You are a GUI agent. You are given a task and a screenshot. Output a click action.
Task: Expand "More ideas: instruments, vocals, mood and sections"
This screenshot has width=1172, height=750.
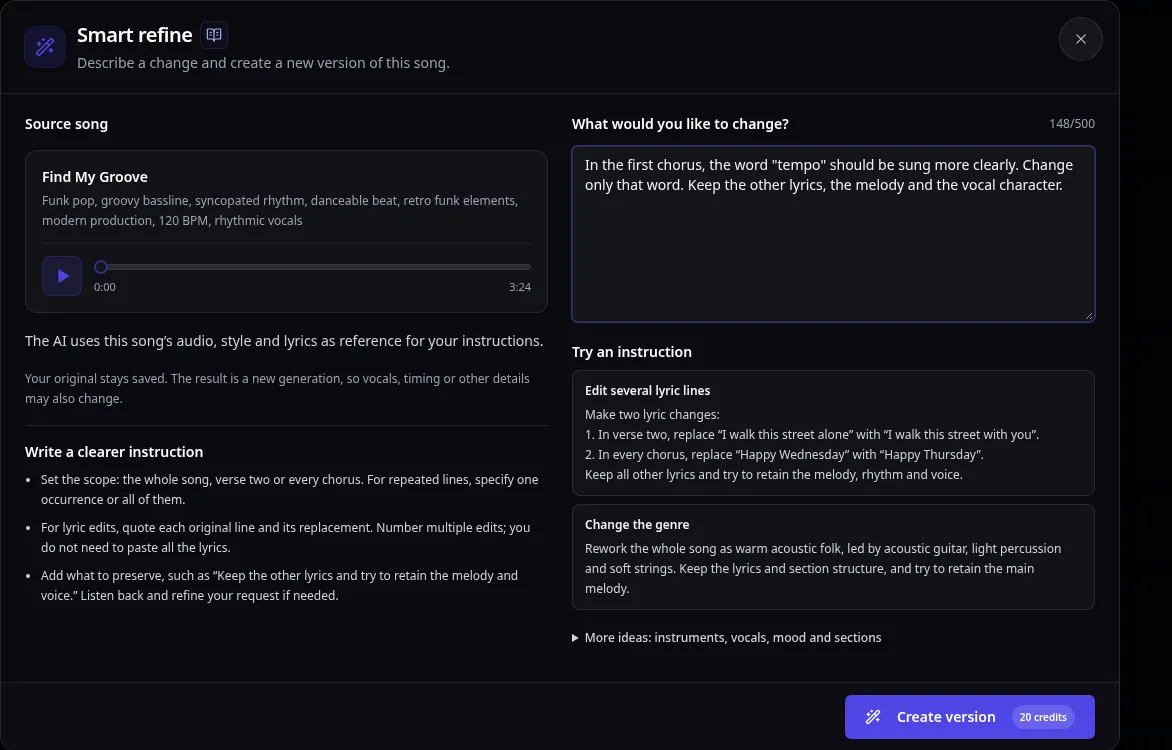(727, 638)
